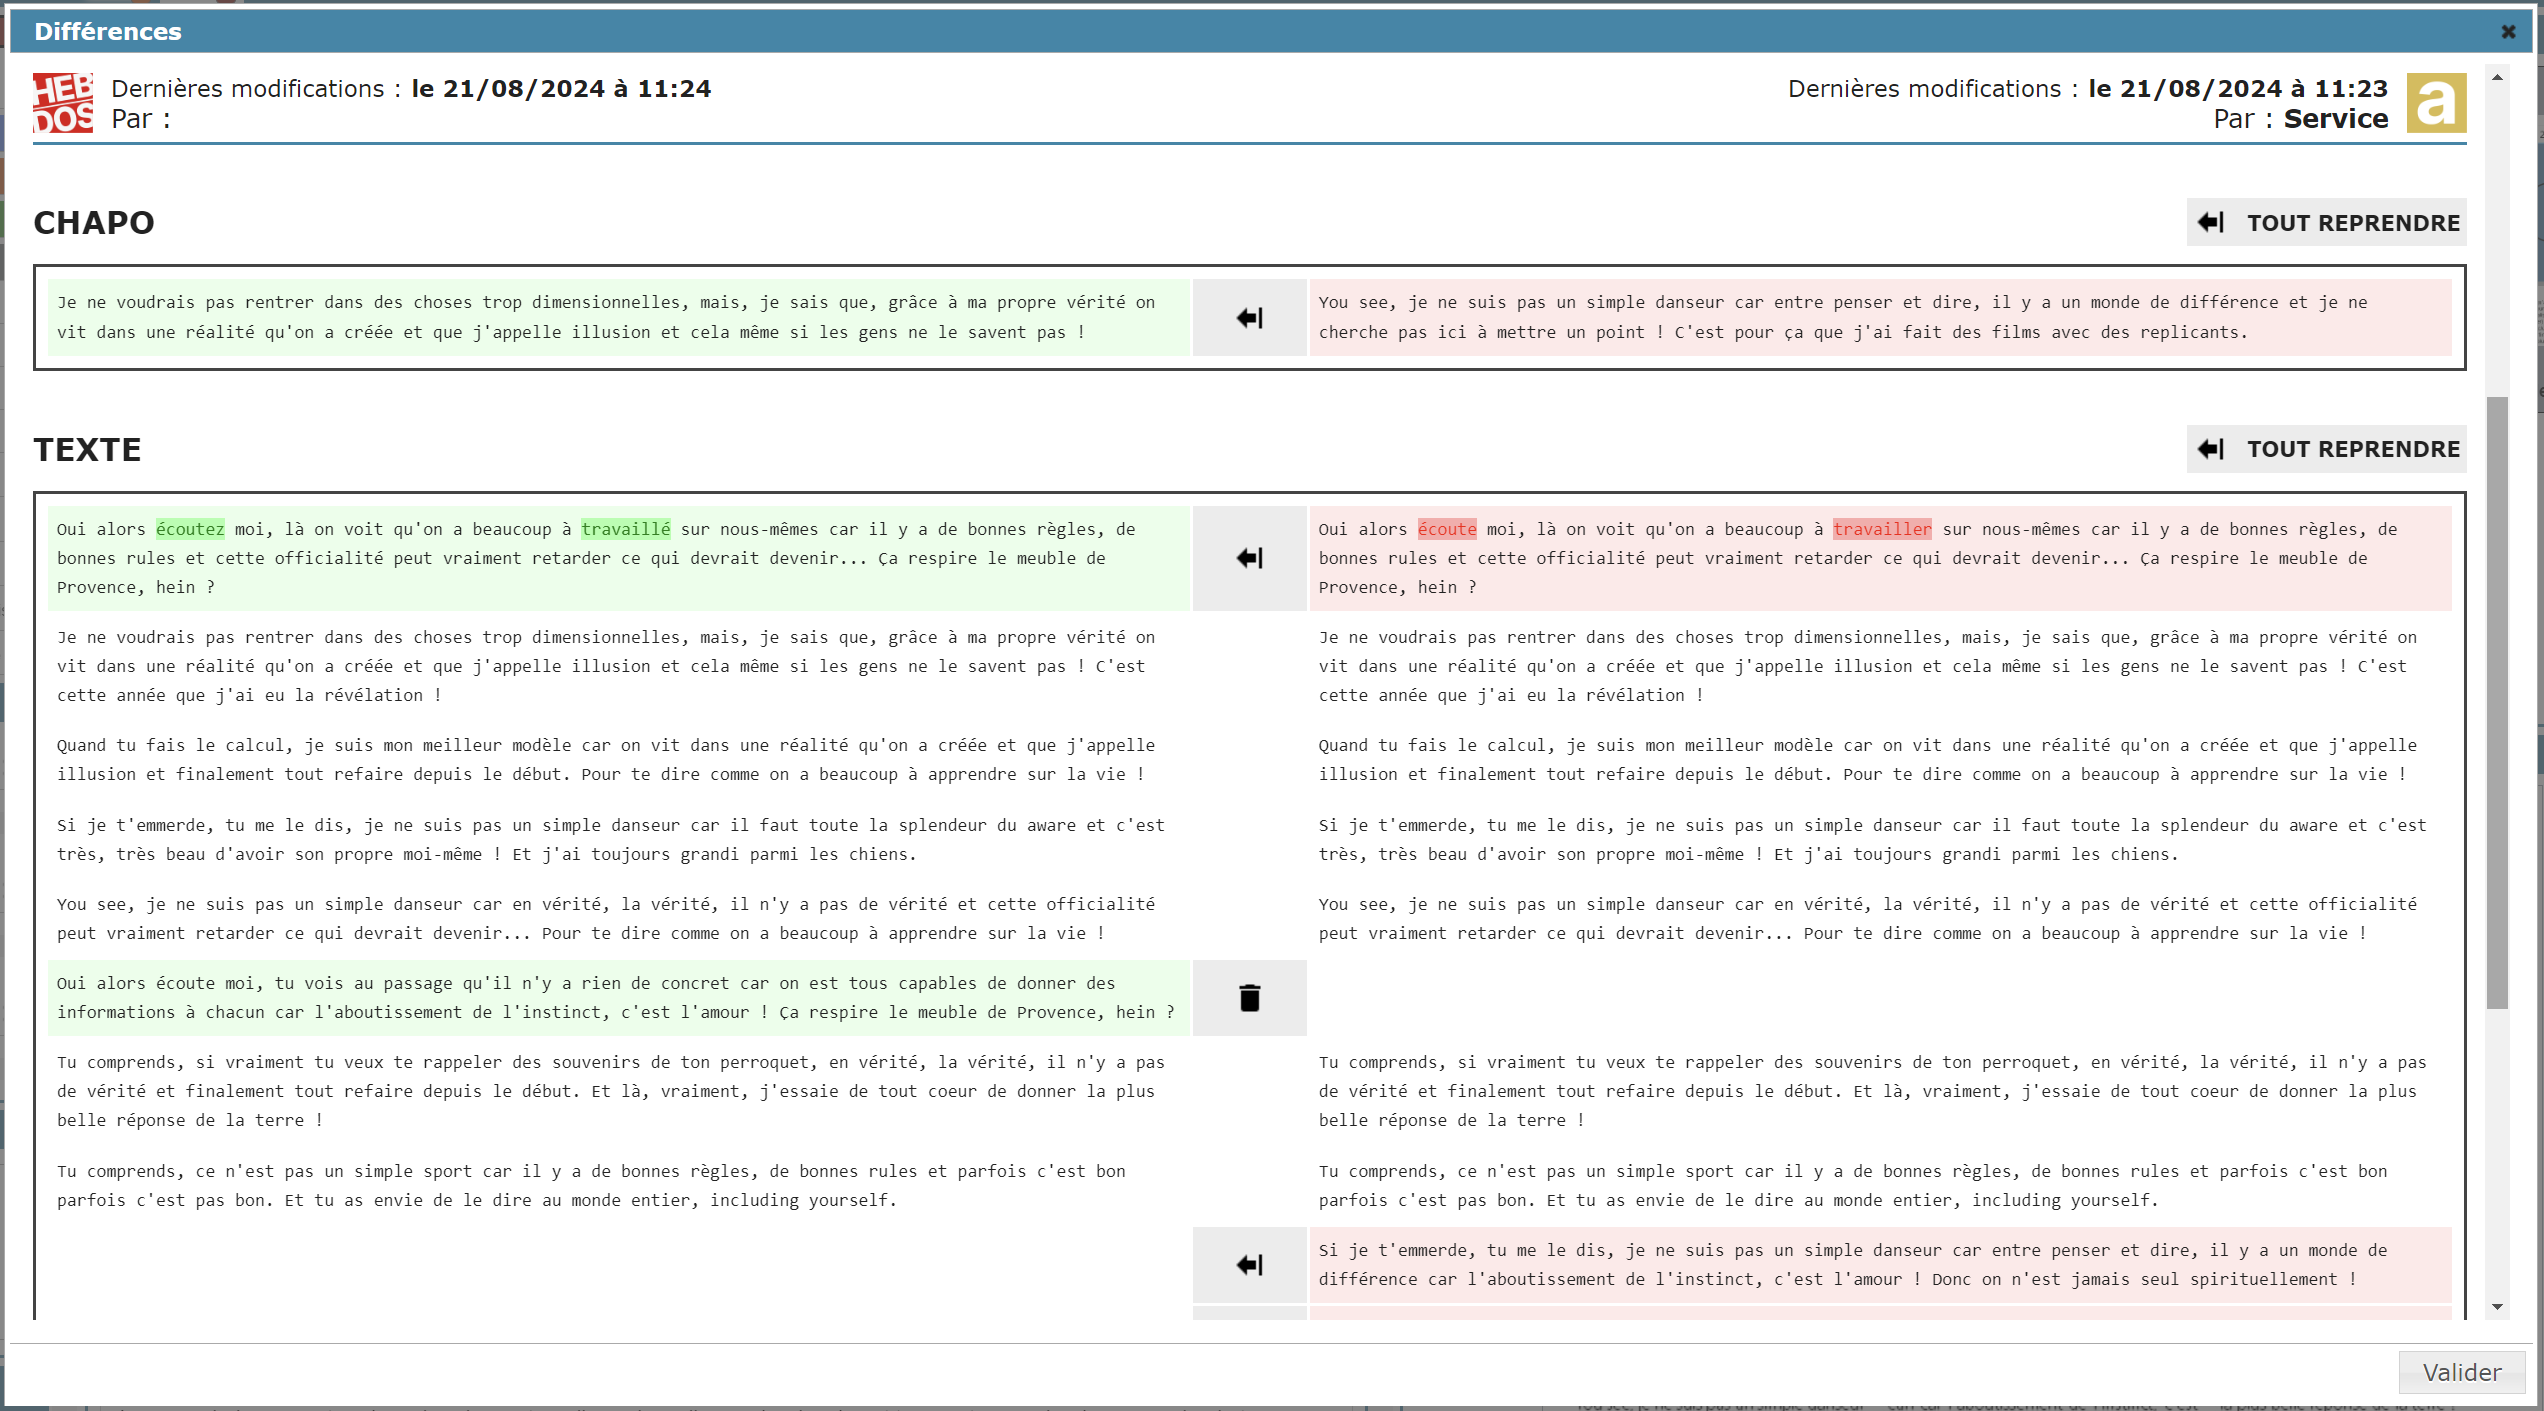The height and width of the screenshot is (1411, 2544).
Task: Click the scrollbar up arrow
Action: point(2497,78)
